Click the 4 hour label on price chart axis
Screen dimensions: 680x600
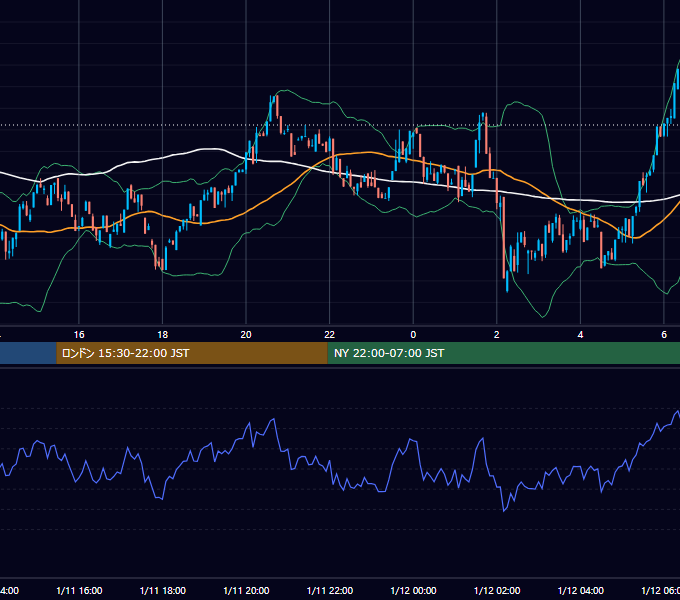click(580, 335)
